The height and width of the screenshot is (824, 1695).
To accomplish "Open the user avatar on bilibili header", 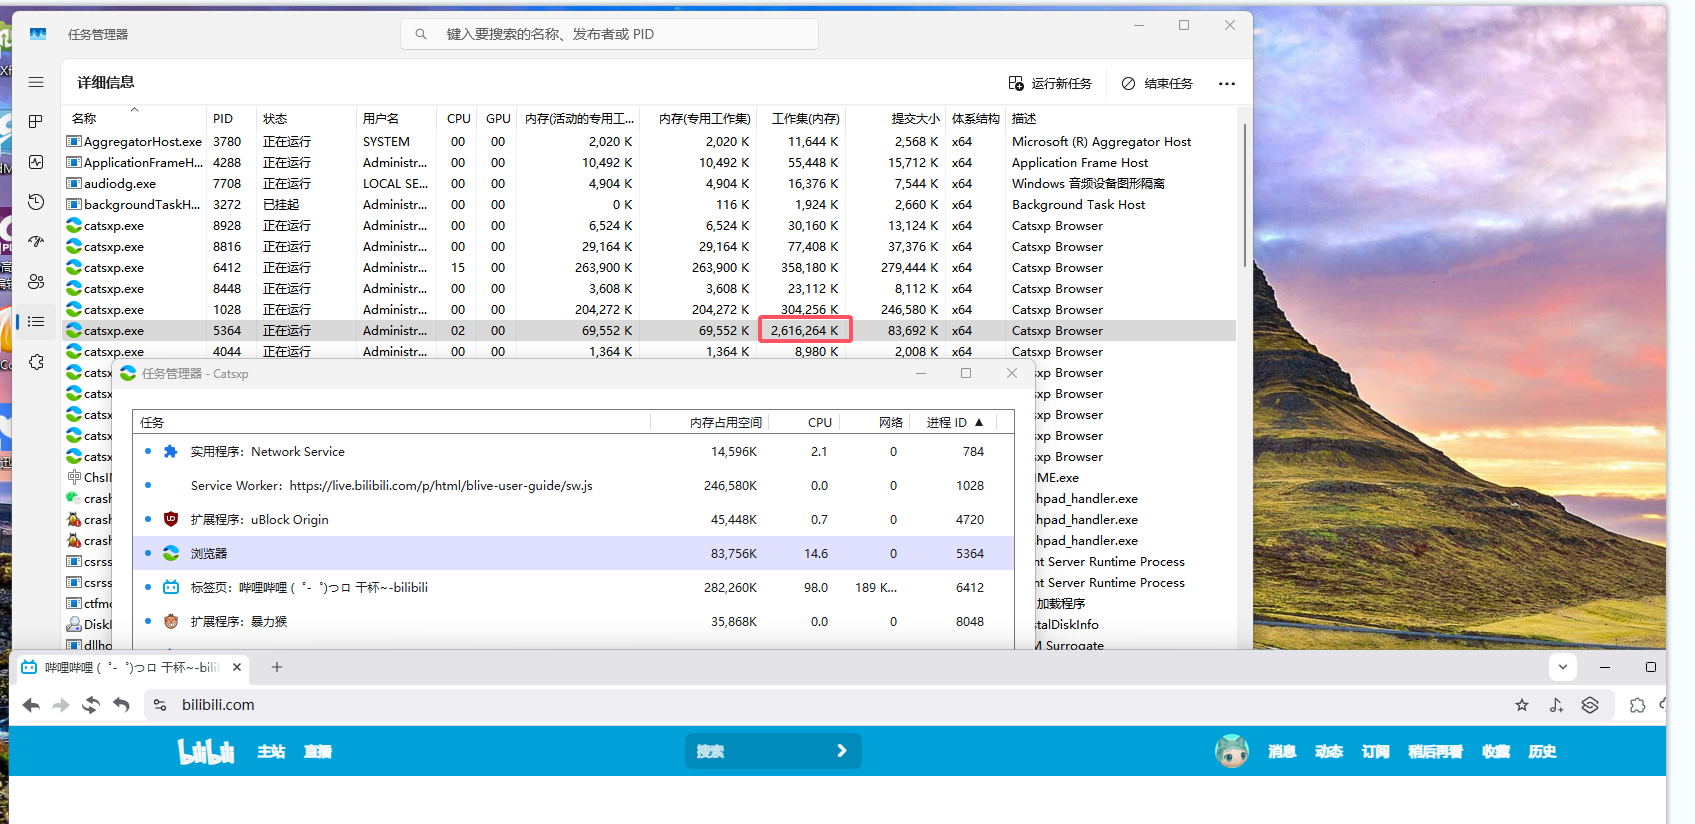I will pyautogui.click(x=1232, y=751).
